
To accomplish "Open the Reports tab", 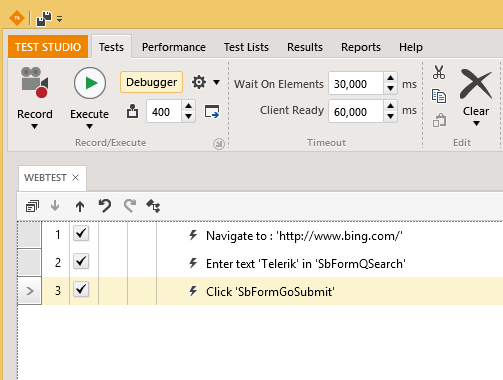I will point(361,47).
